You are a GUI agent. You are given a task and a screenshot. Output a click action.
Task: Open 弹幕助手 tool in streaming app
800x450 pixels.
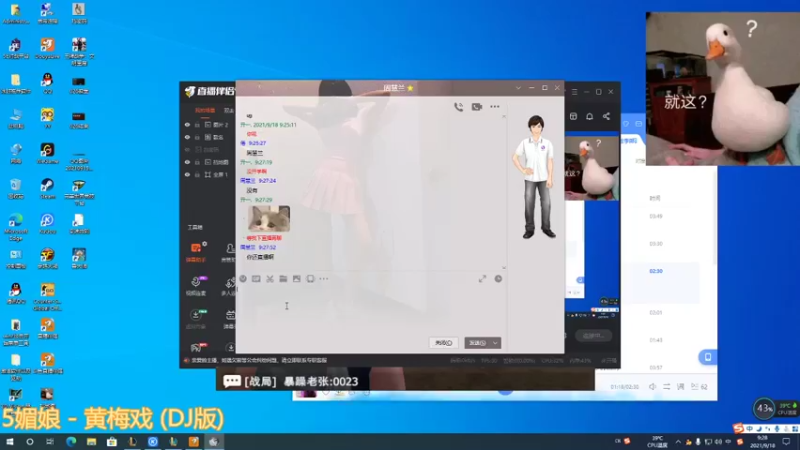(x=196, y=252)
